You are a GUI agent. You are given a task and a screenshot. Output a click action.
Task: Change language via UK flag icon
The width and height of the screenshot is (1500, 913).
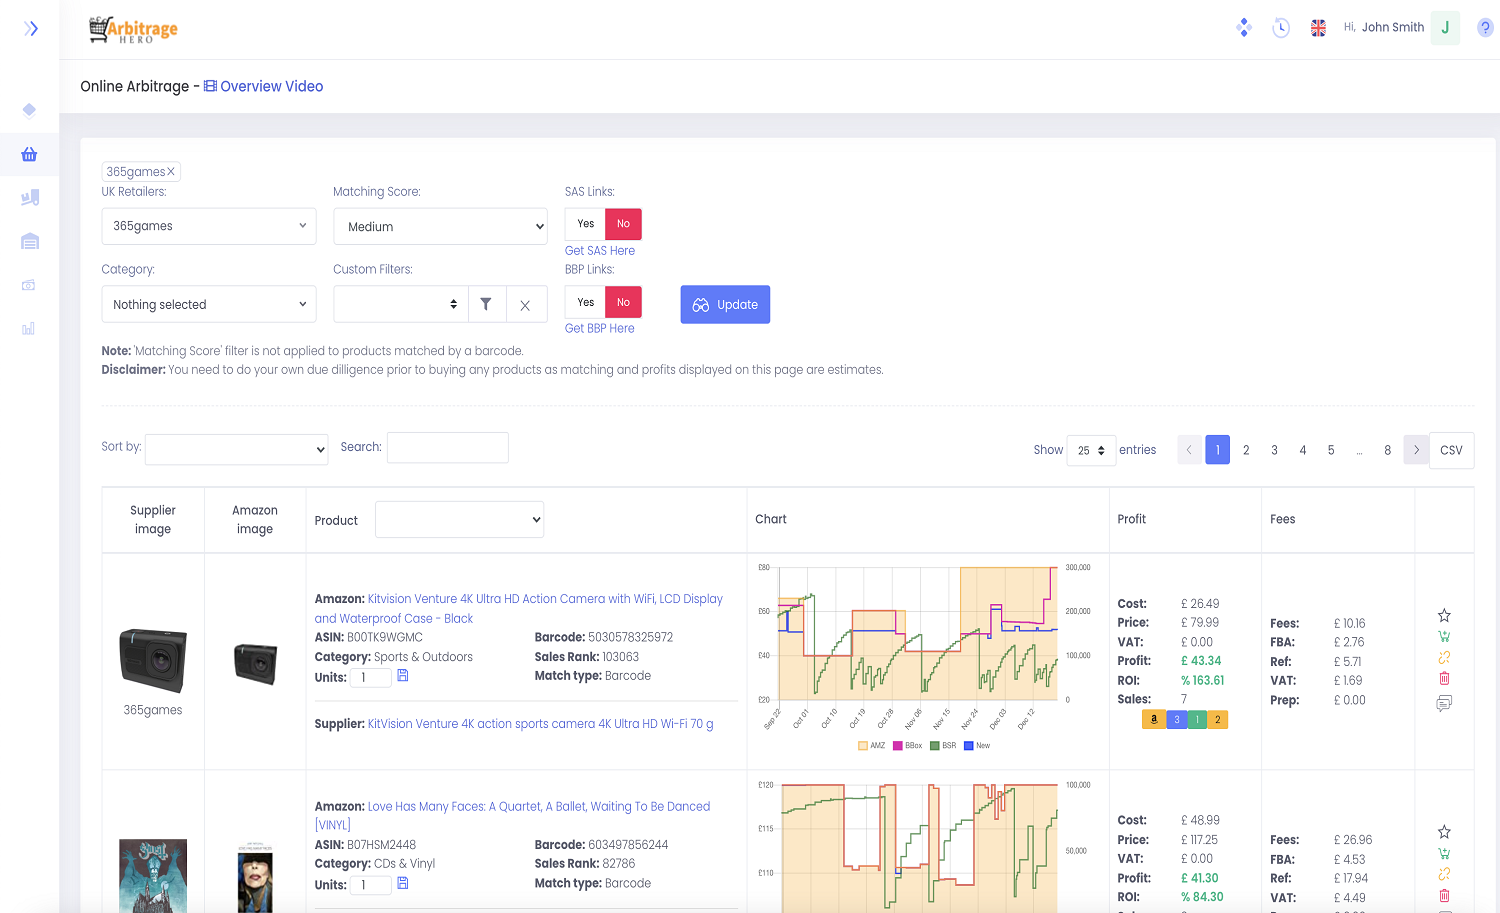tap(1318, 28)
